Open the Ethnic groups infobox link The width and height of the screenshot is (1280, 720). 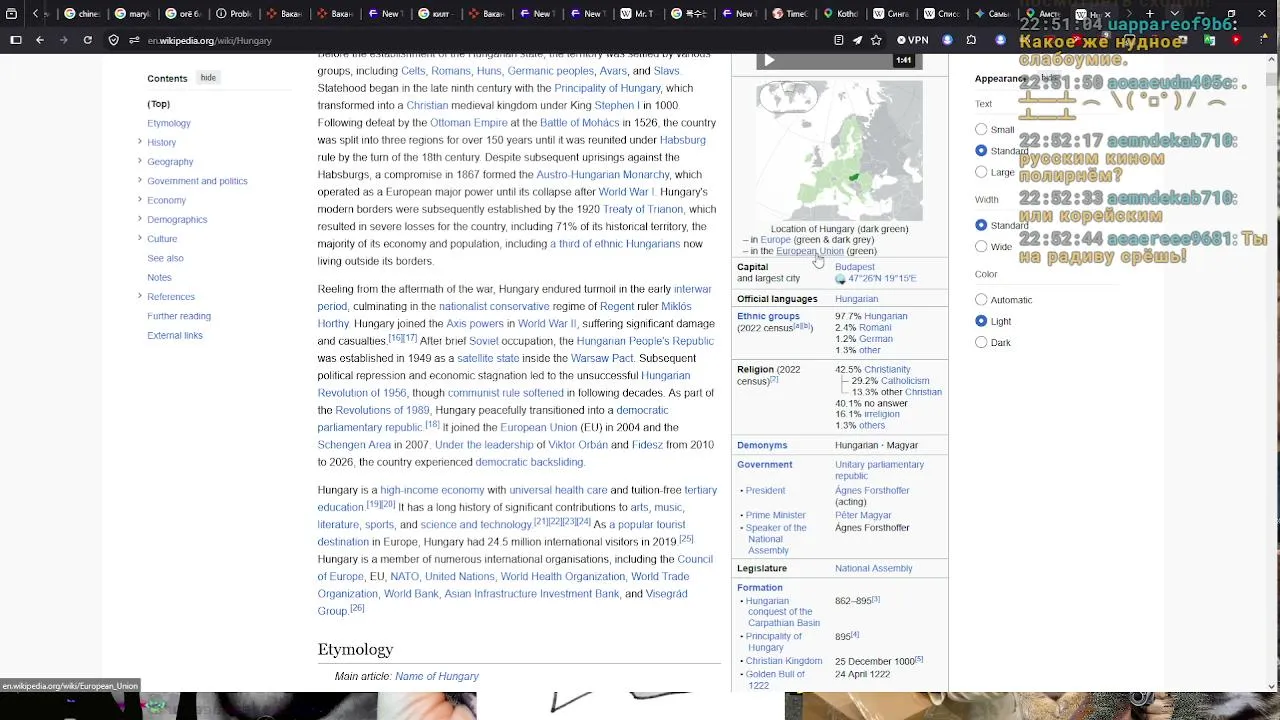[x=768, y=316]
